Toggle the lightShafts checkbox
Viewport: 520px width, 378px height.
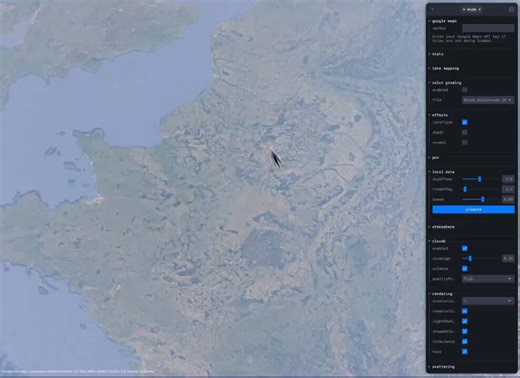[x=465, y=321]
